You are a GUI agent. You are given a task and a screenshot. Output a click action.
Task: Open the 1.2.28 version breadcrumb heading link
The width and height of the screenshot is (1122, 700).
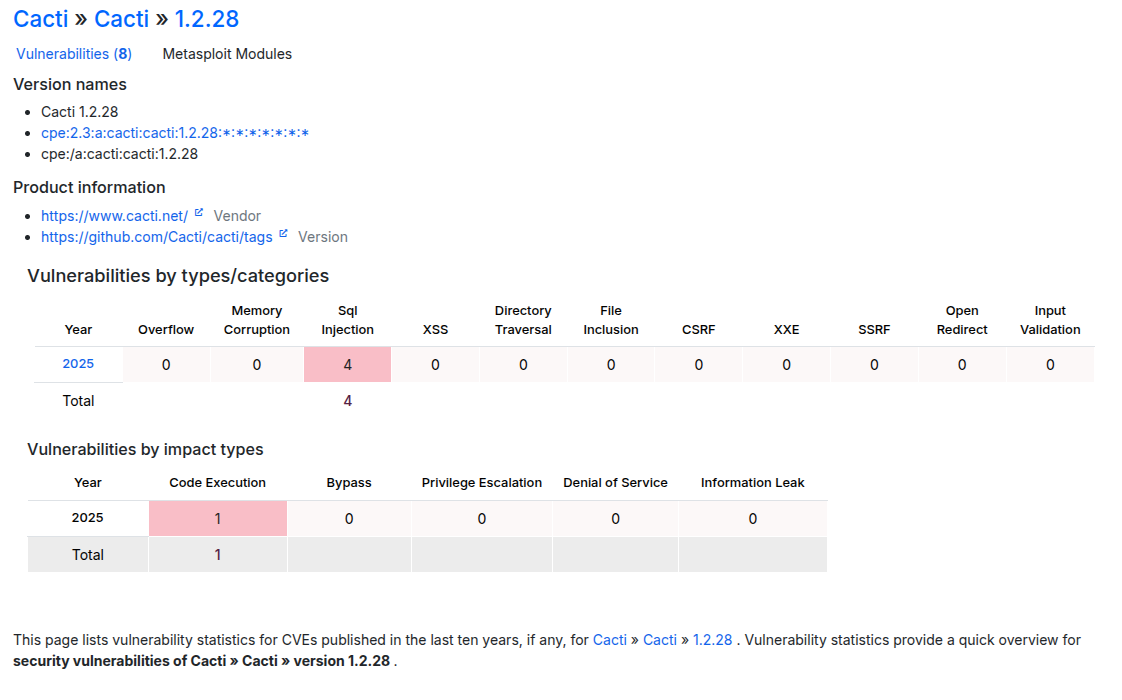pyautogui.click(x=207, y=19)
